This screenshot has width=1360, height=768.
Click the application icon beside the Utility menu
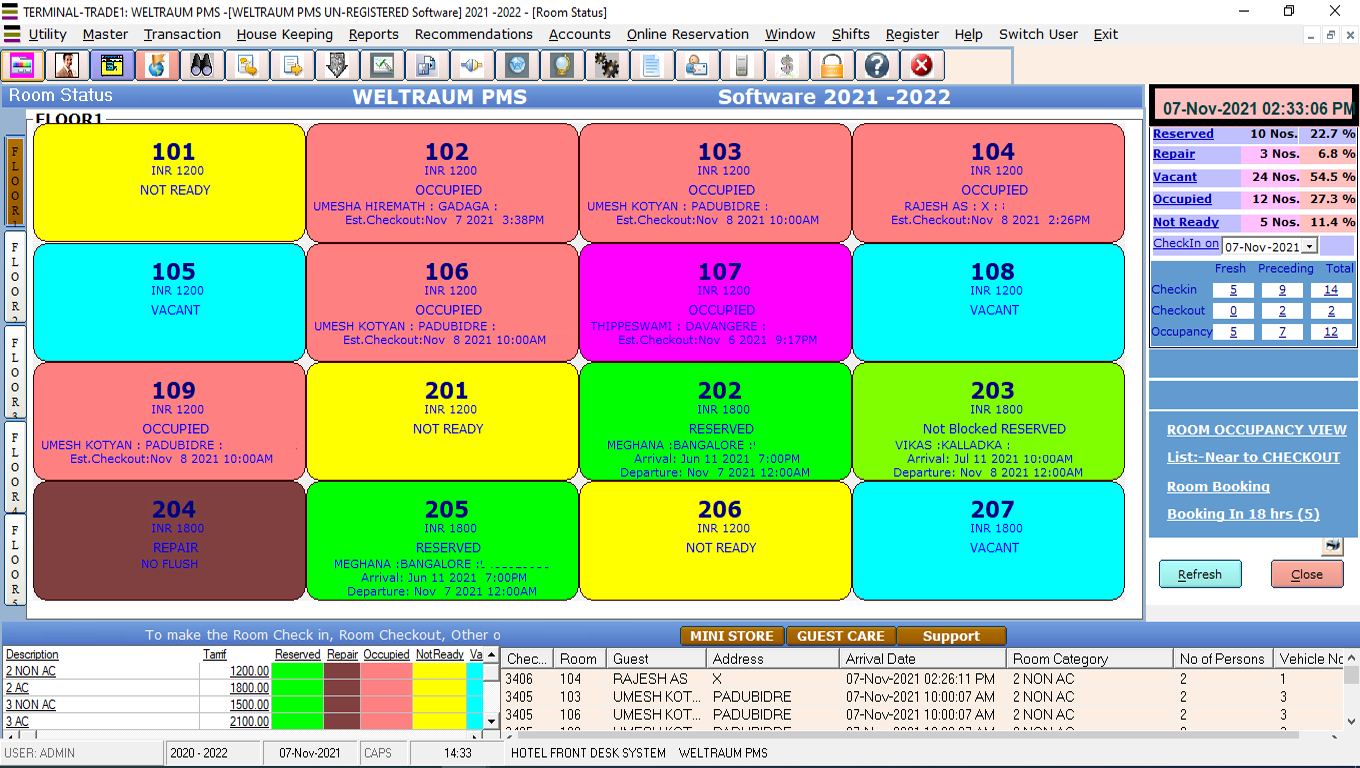(12, 34)
